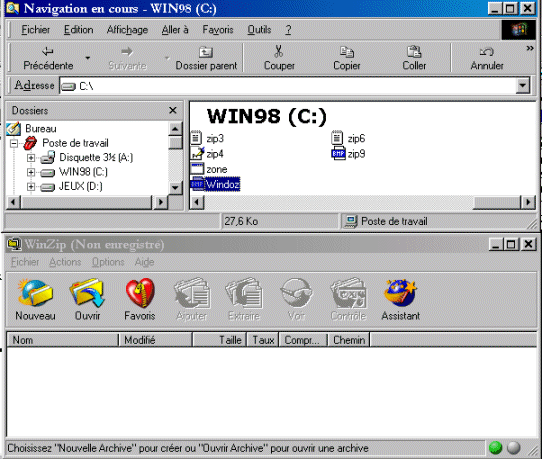Expand the Disquette 3½ (A:) node
Image resolution: width=542 pixels, height=459 pixels.
click(31, 158)
